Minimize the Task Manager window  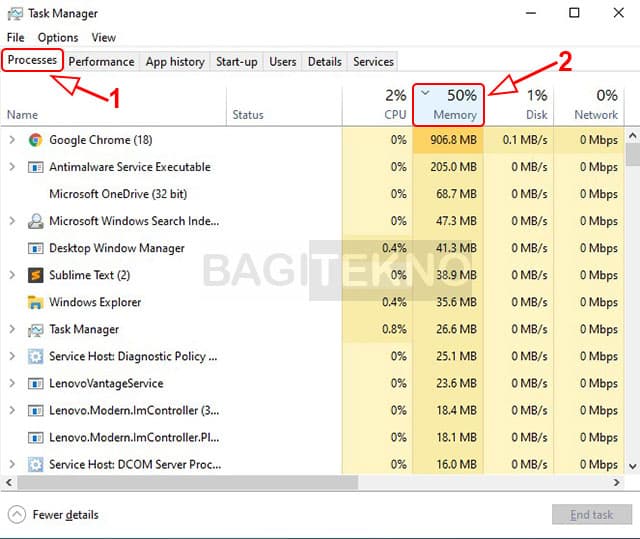[x=531, y=13]
